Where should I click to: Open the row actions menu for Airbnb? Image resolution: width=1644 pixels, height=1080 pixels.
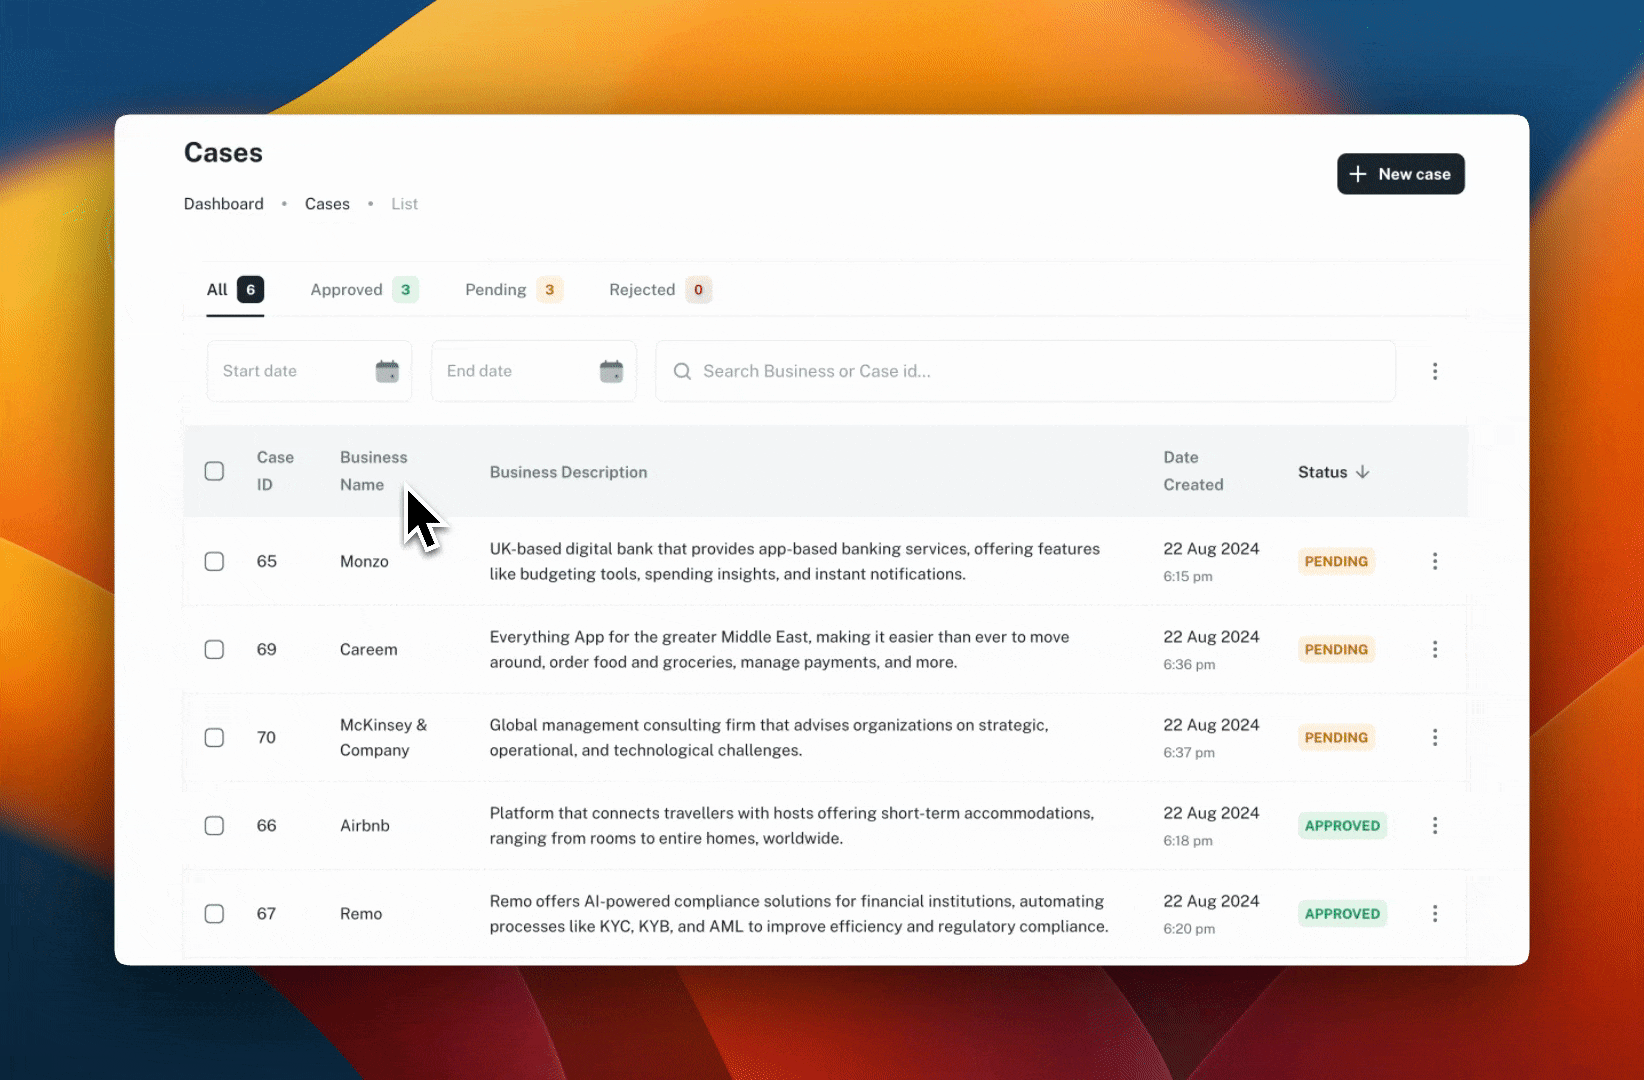[1435, 825]
